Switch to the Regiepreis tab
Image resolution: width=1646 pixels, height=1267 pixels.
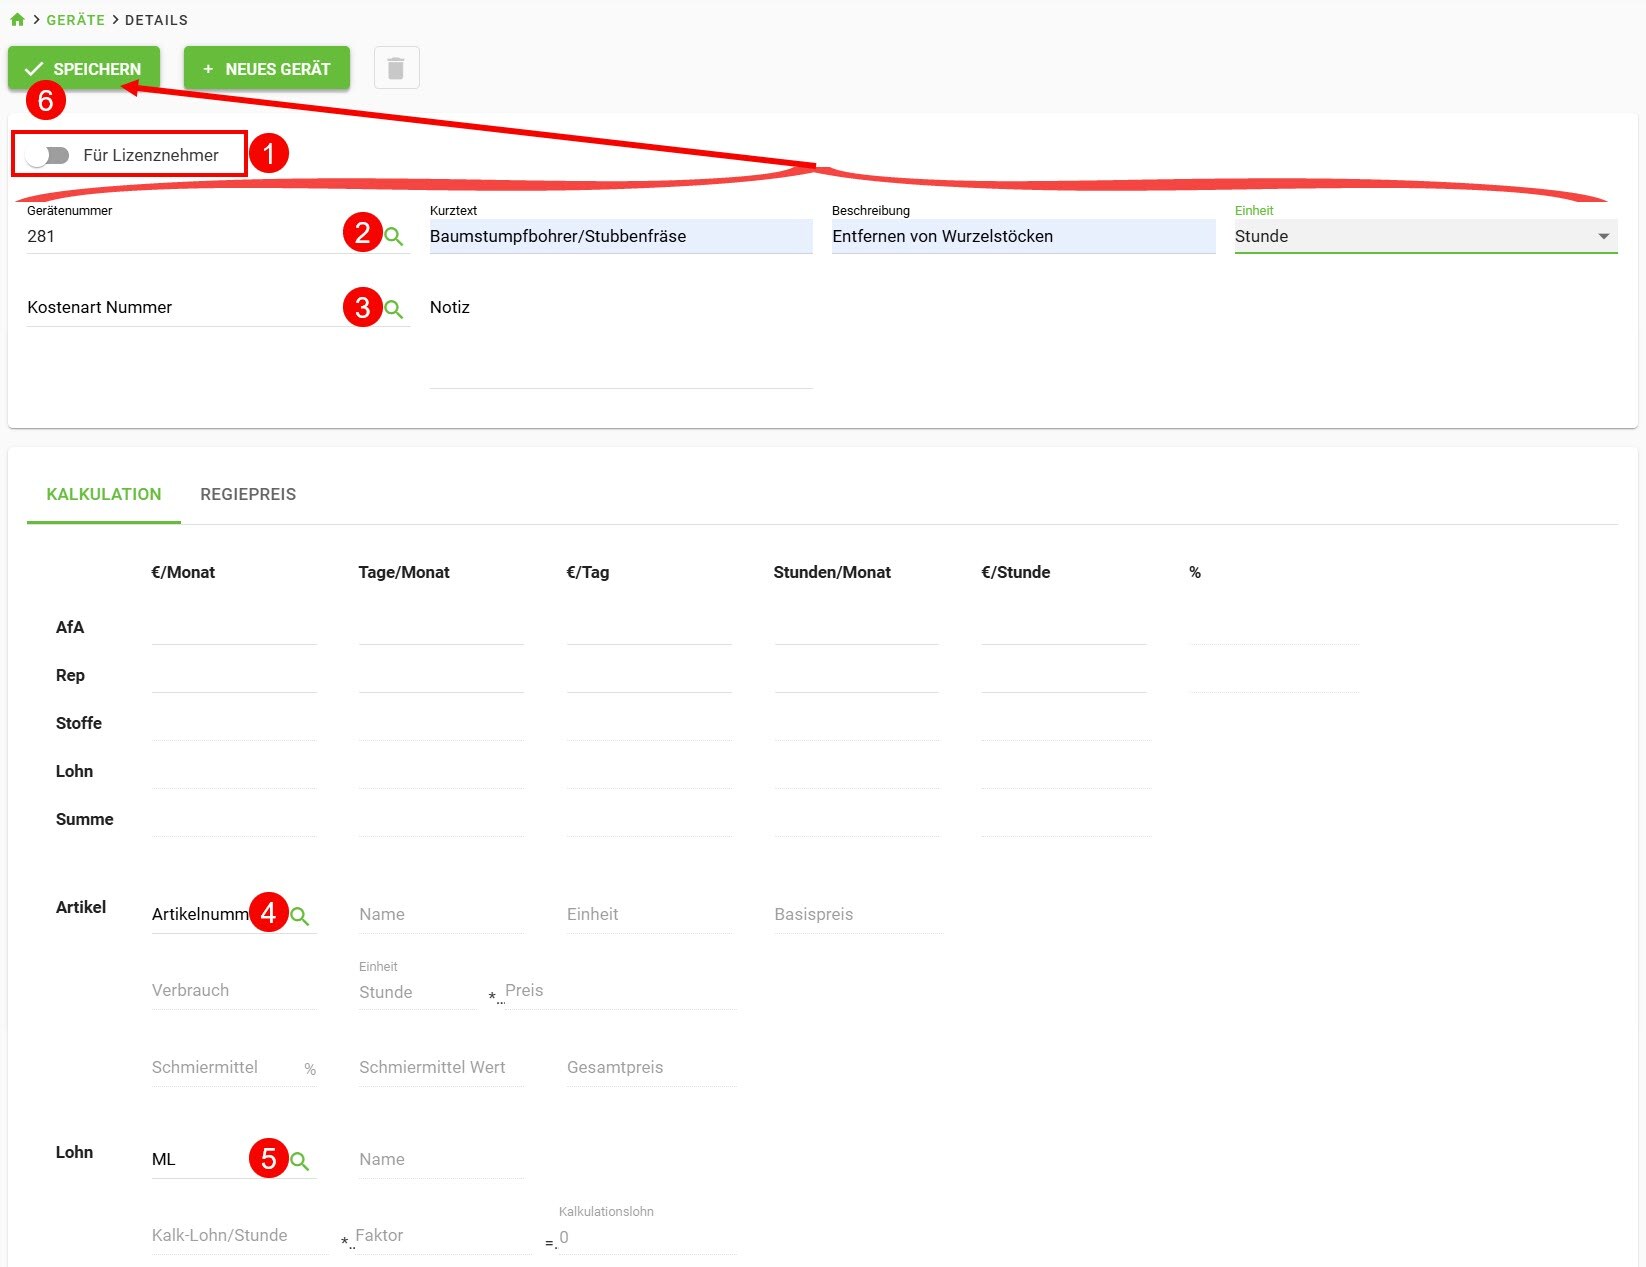tap(248, 494)
